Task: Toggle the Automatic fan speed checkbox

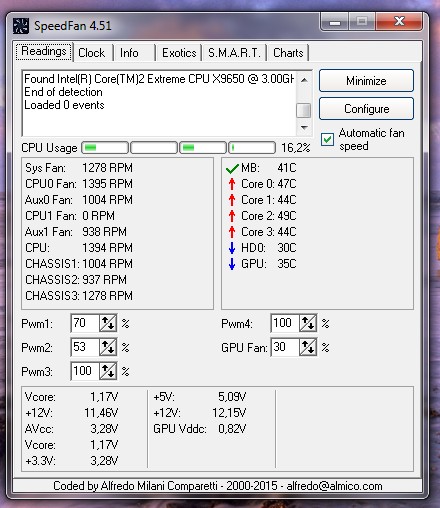Action: (x=327, y=139)
